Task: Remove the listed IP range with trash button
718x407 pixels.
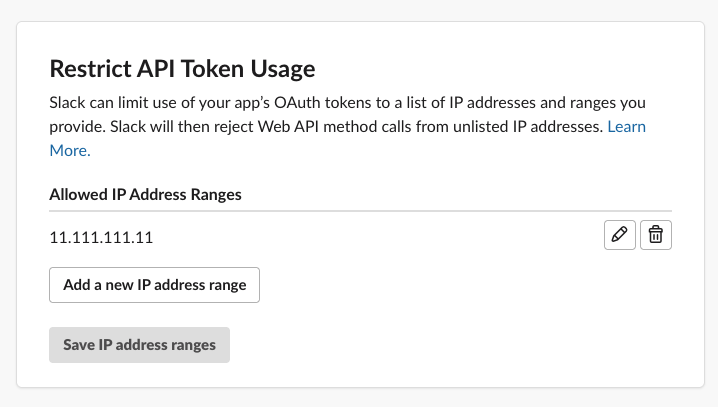Action: click(655, 235)
